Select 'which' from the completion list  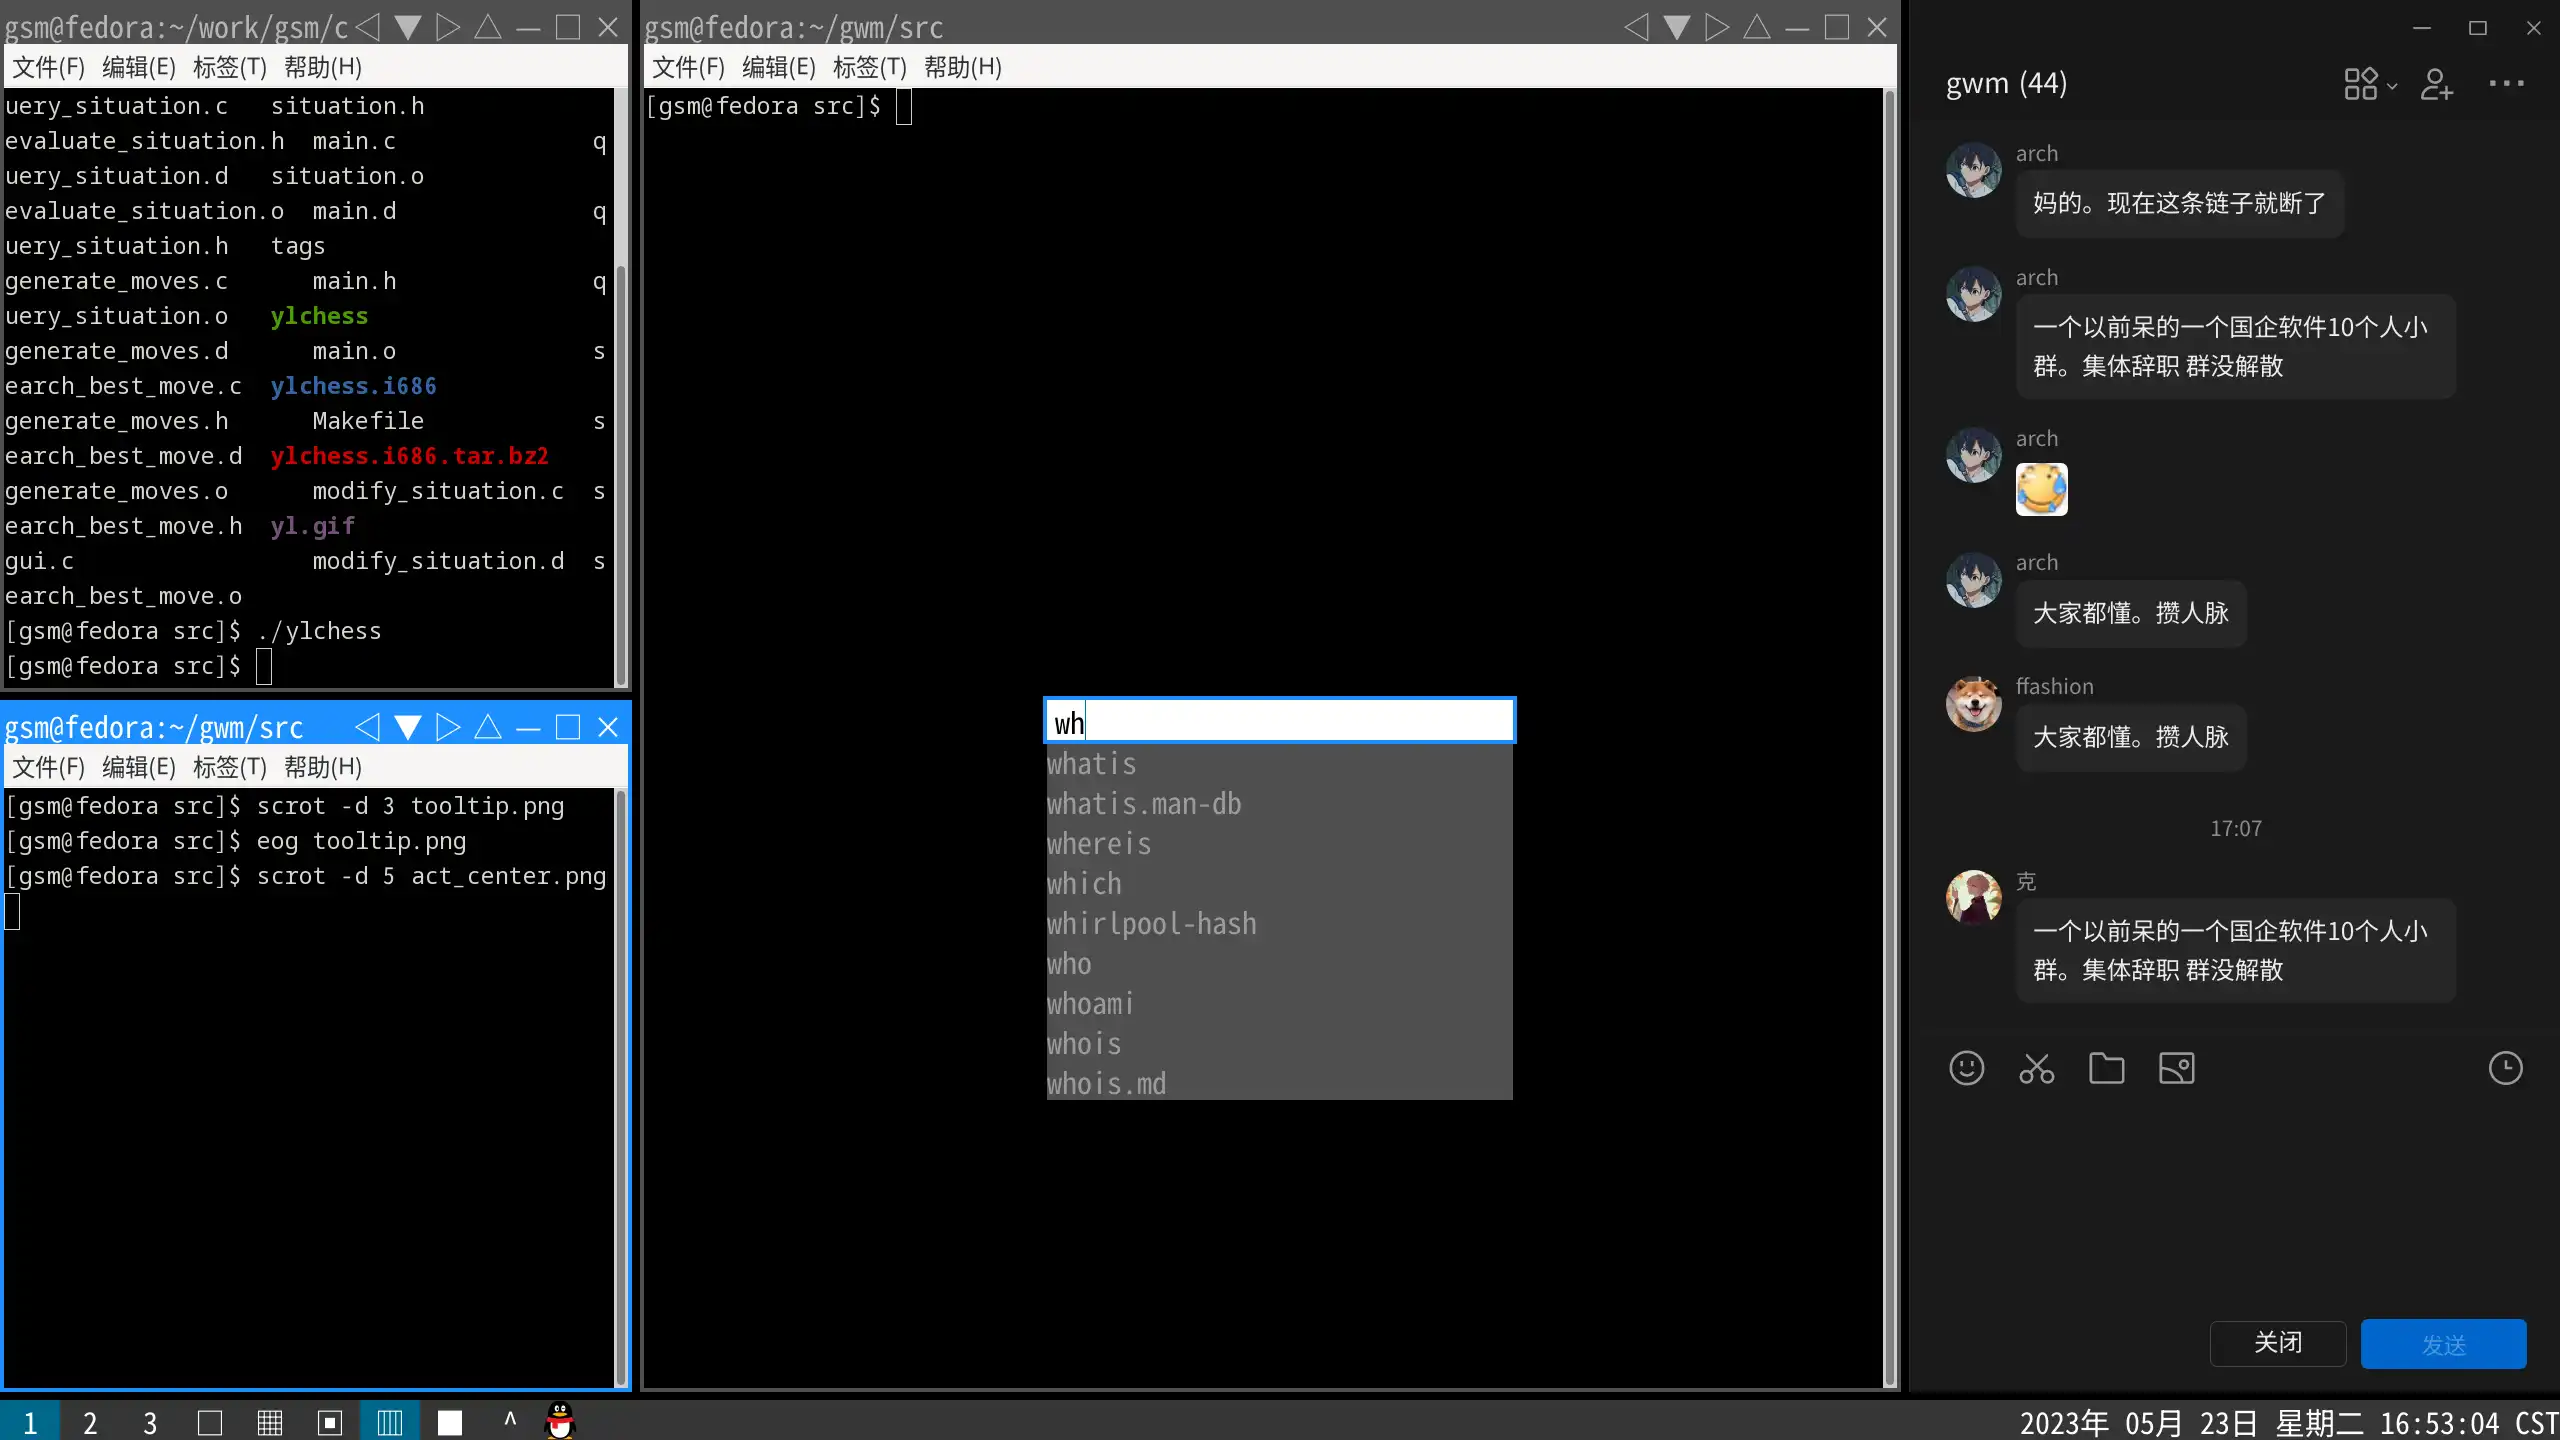tap(1084, 884)
